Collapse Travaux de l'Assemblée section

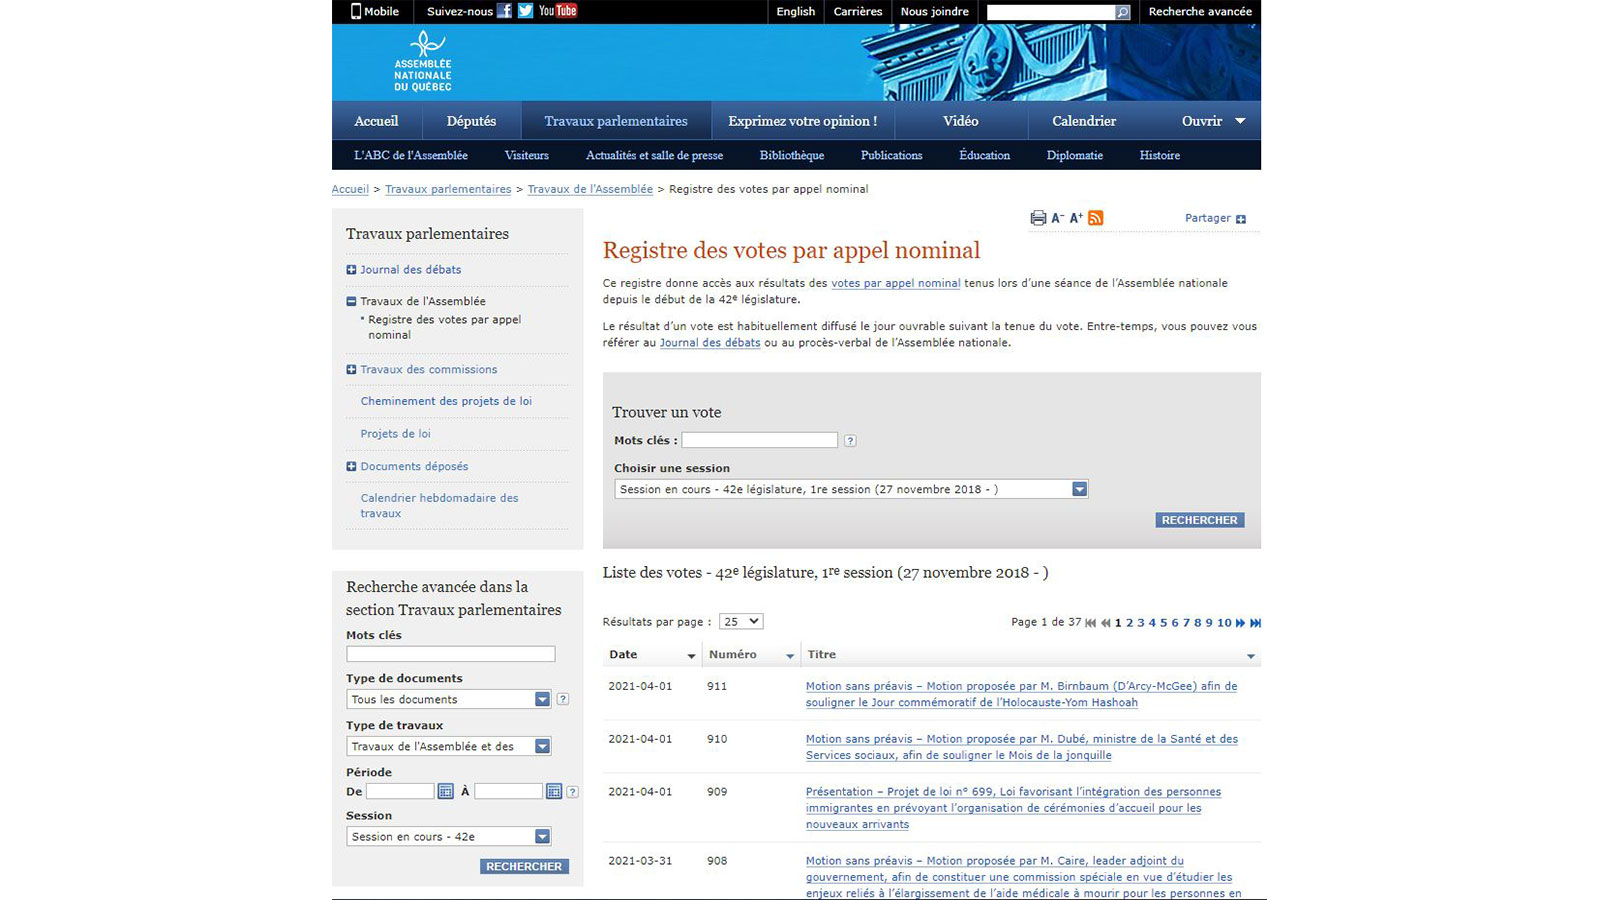point(351,301)
